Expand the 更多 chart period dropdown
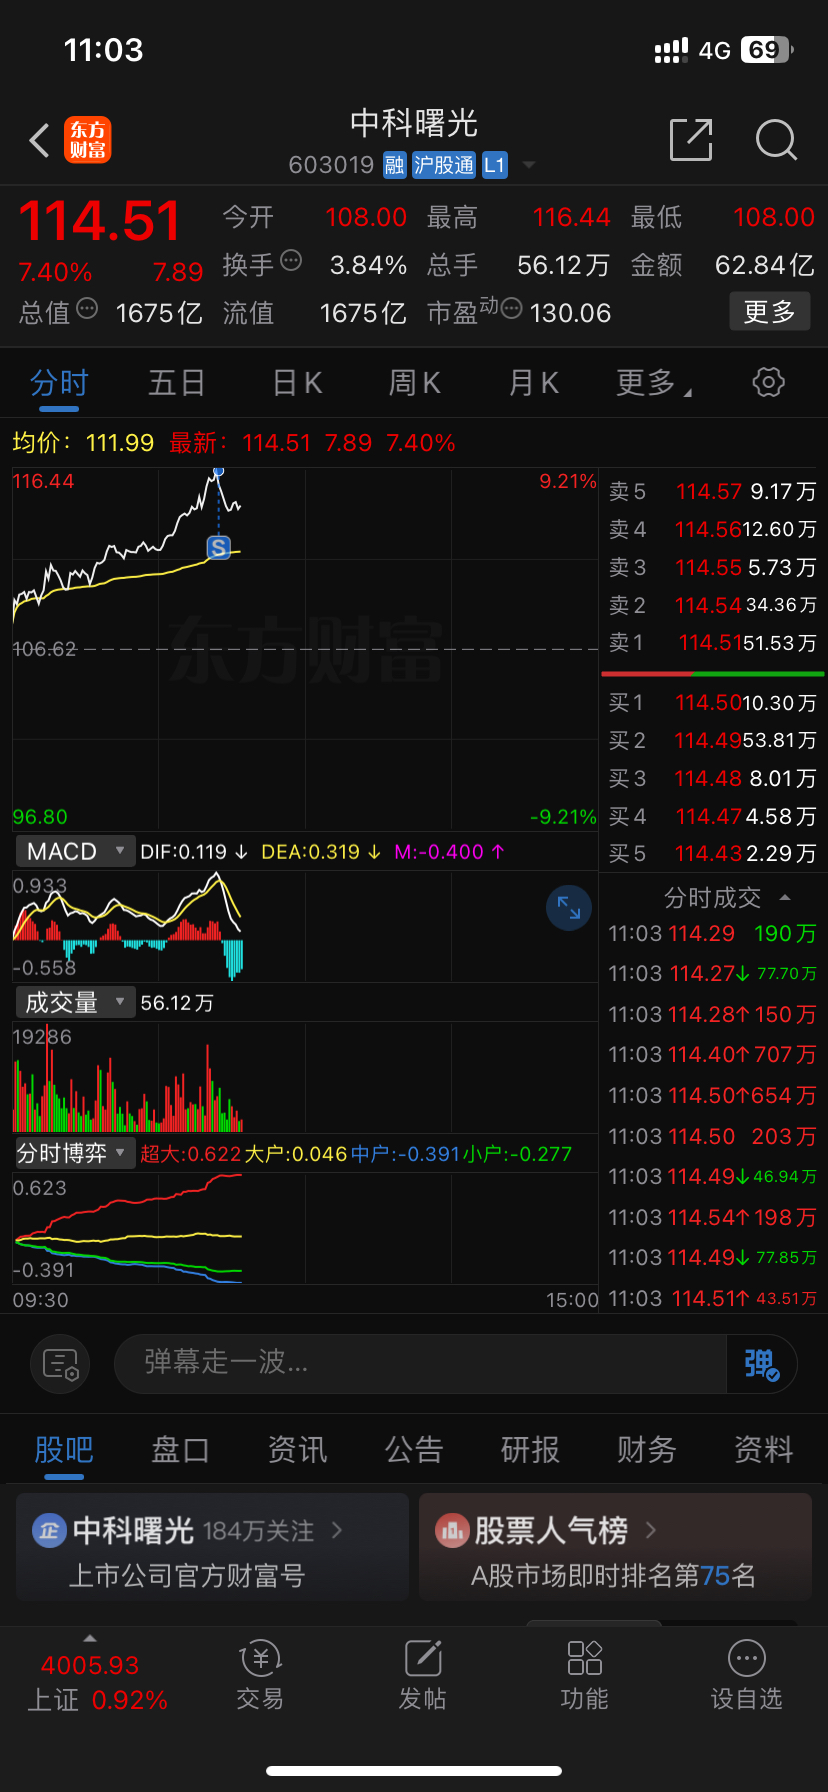Screen dimensions: 828x1792 tap(654, 383)
